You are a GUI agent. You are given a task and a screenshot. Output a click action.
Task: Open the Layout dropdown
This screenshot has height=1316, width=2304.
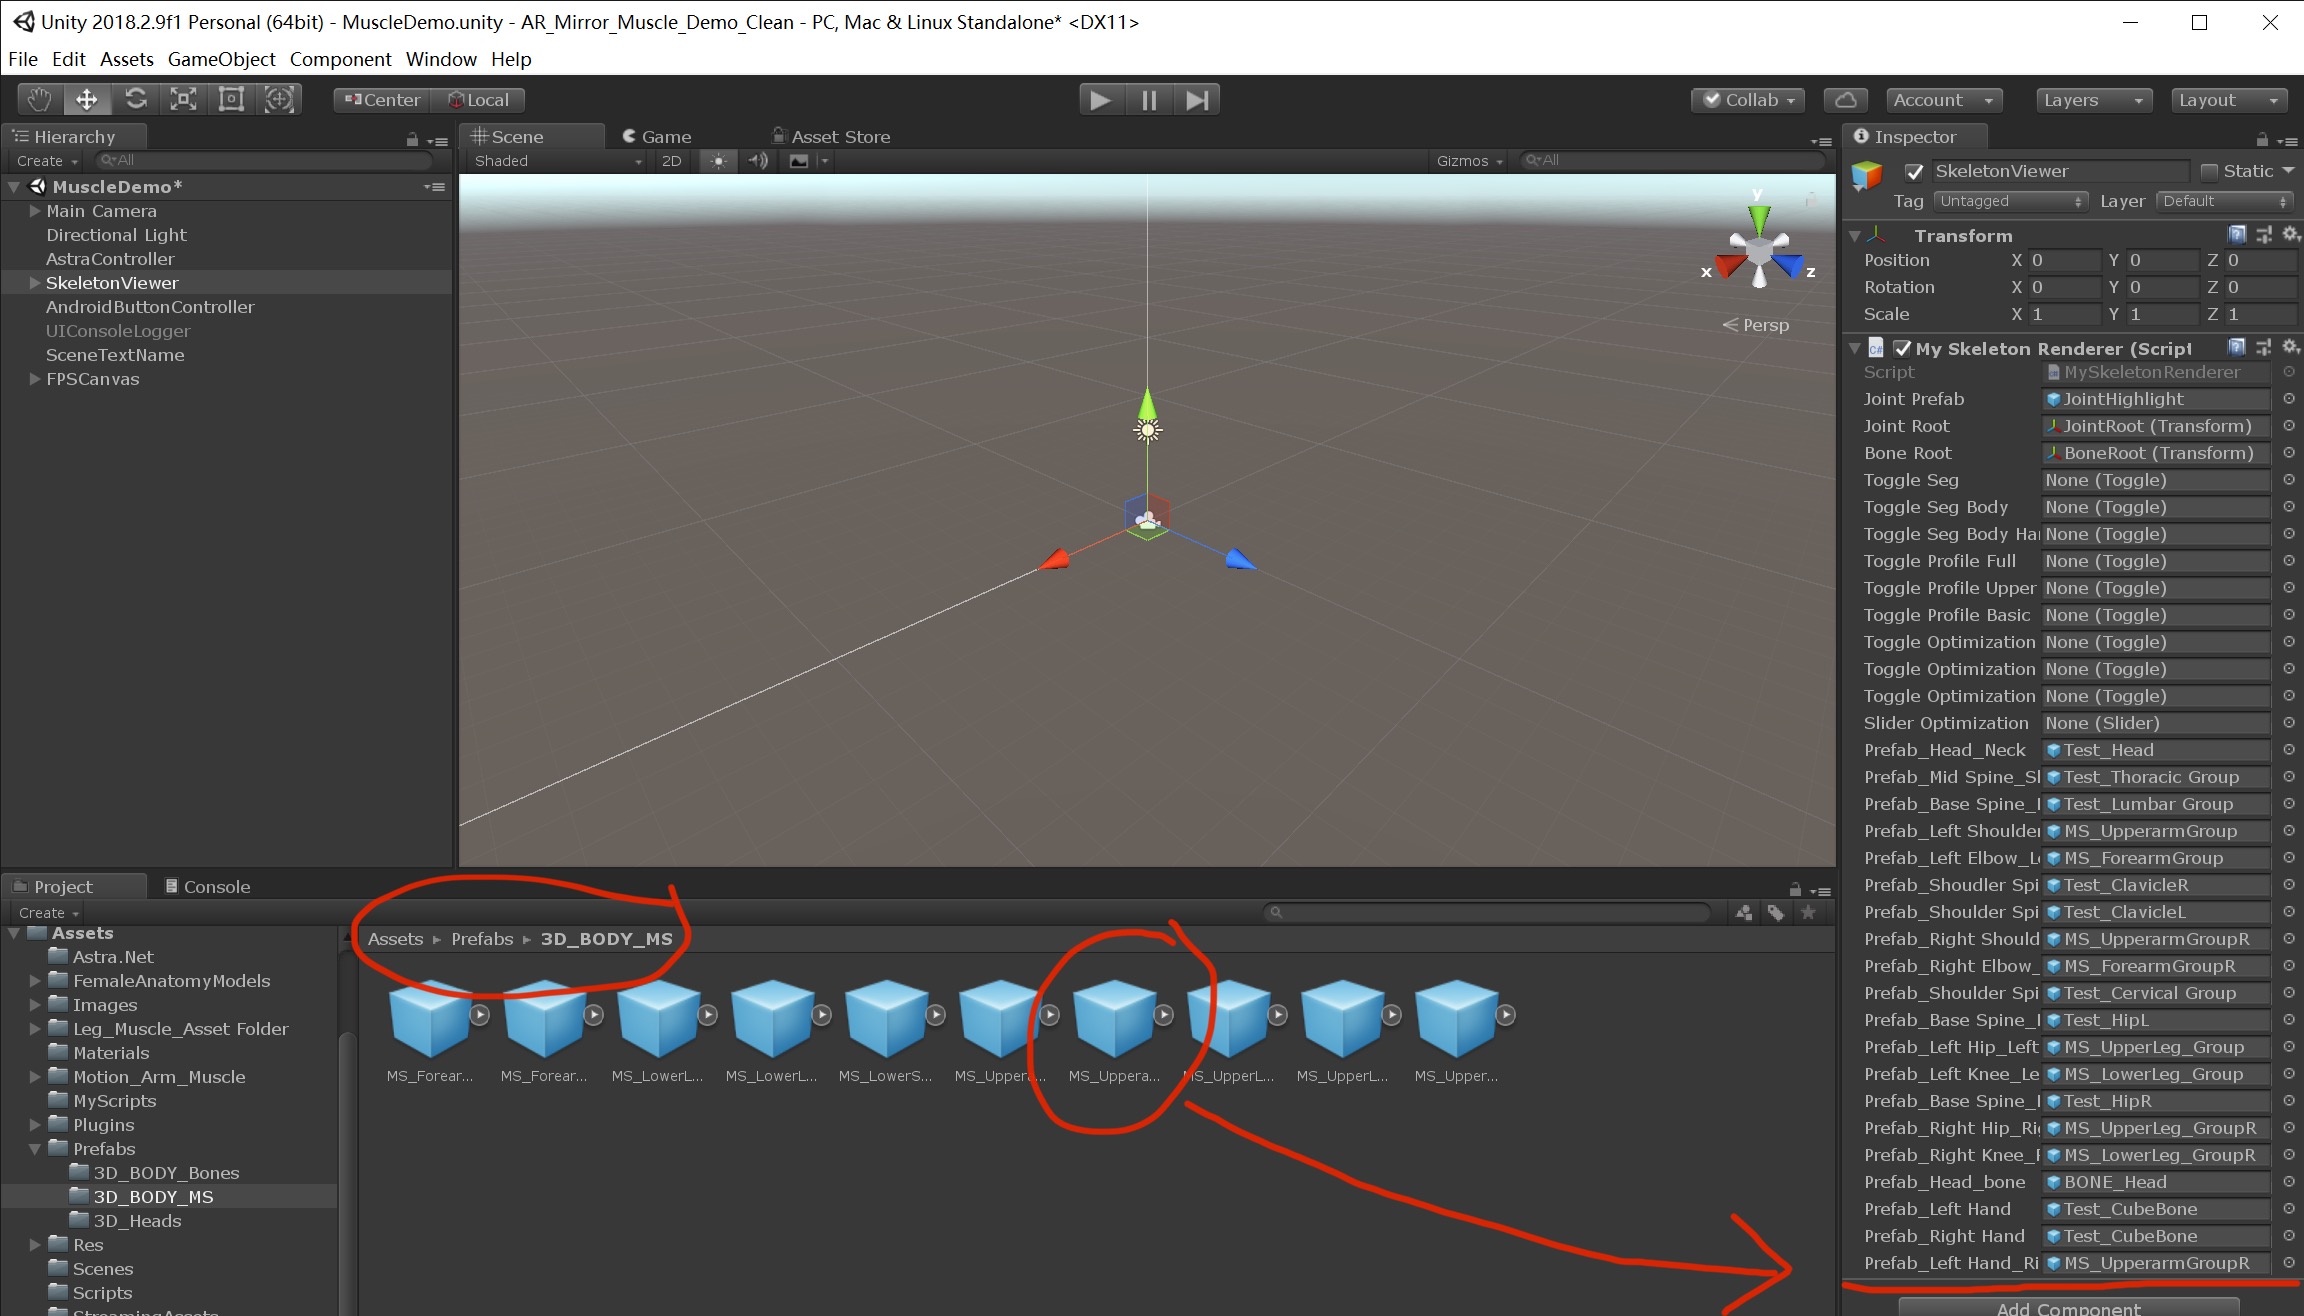pos(2227,99)
